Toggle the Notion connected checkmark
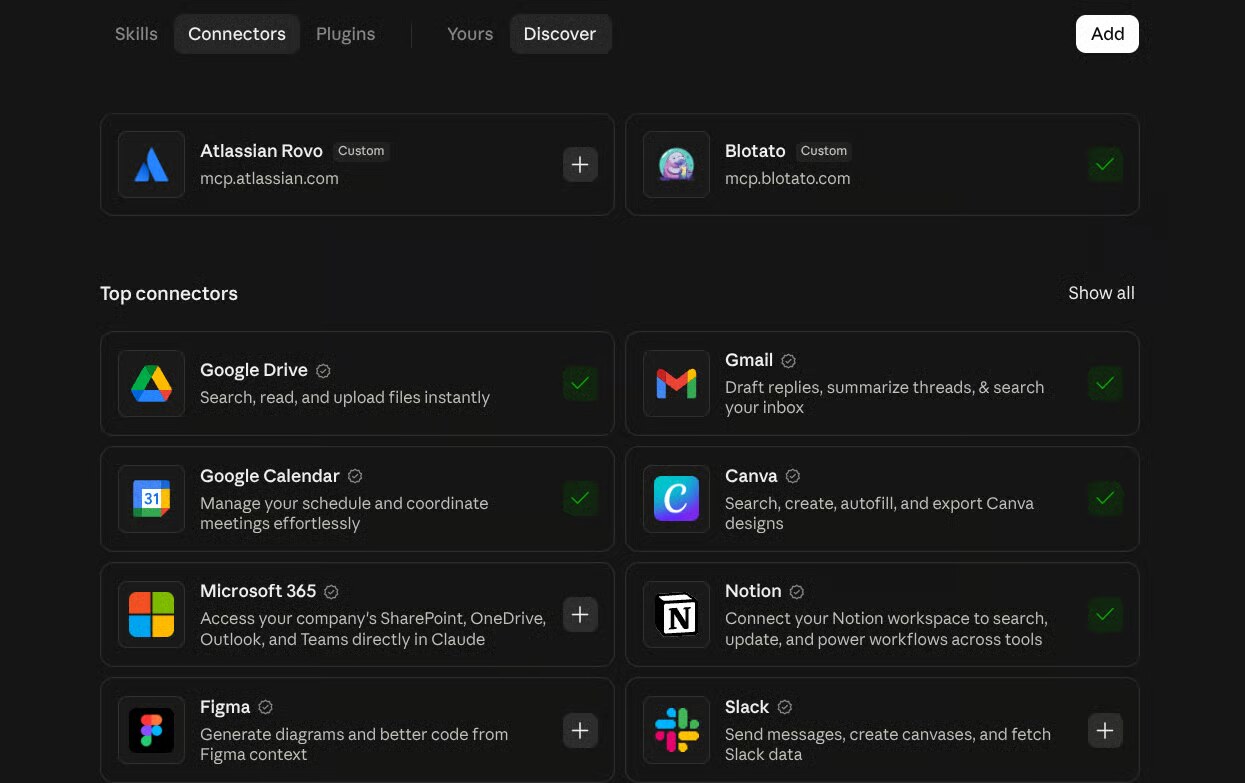The image size is (1245, 783). pos(1105,614)
